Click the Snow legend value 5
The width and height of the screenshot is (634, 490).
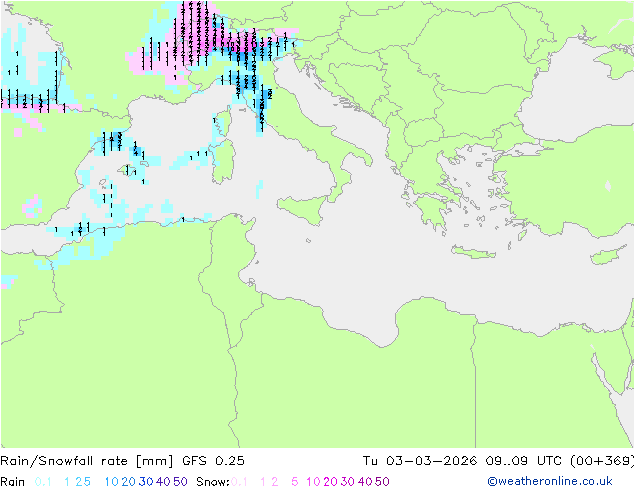tap(295, 482)
